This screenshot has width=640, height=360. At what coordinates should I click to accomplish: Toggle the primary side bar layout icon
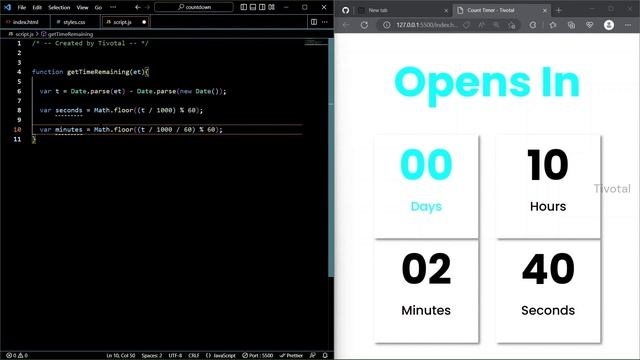pos(244,7)
